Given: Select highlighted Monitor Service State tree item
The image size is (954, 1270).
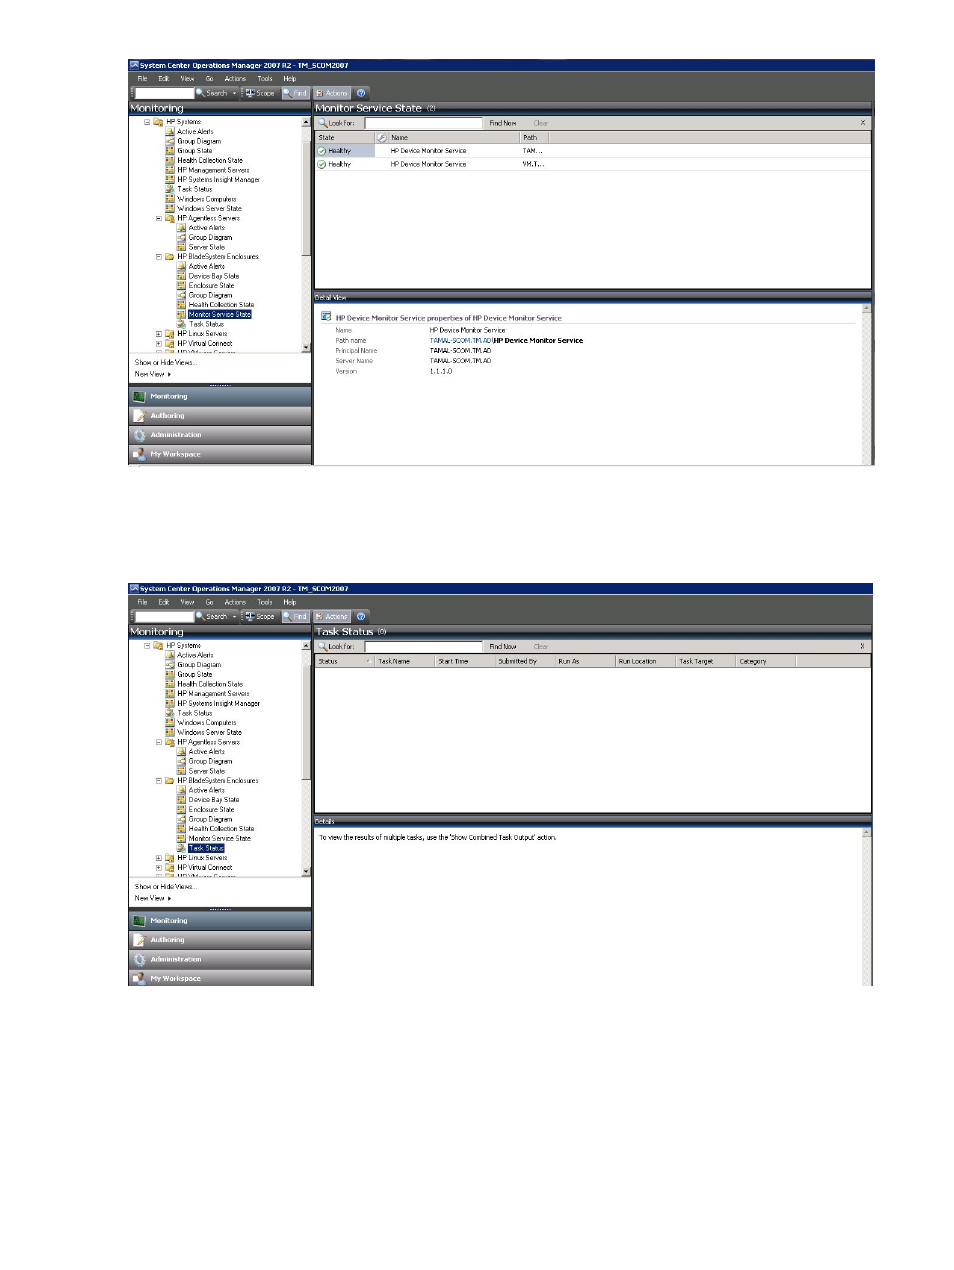Looking at the screenshot, I should [x=220, y=314].
